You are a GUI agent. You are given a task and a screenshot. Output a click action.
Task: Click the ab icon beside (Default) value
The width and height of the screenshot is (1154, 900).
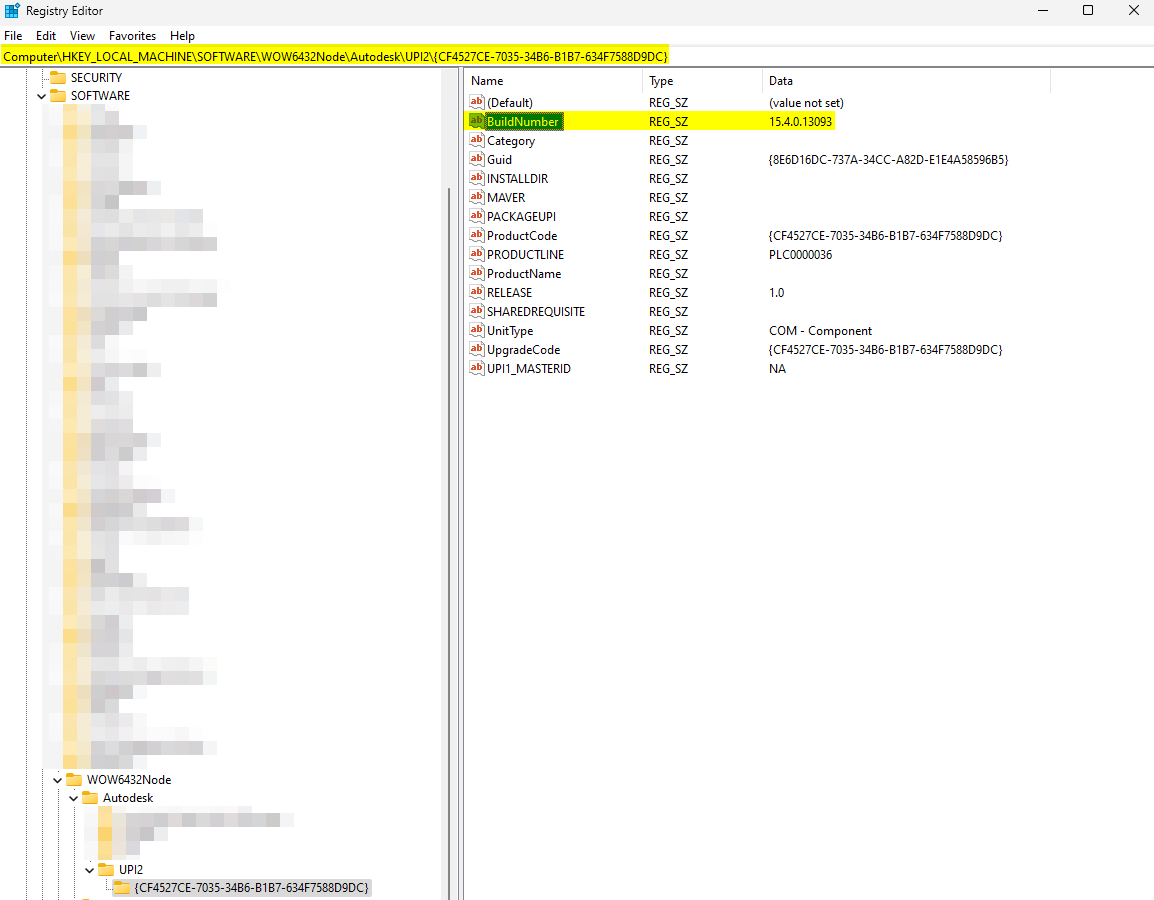click(476, 102)
